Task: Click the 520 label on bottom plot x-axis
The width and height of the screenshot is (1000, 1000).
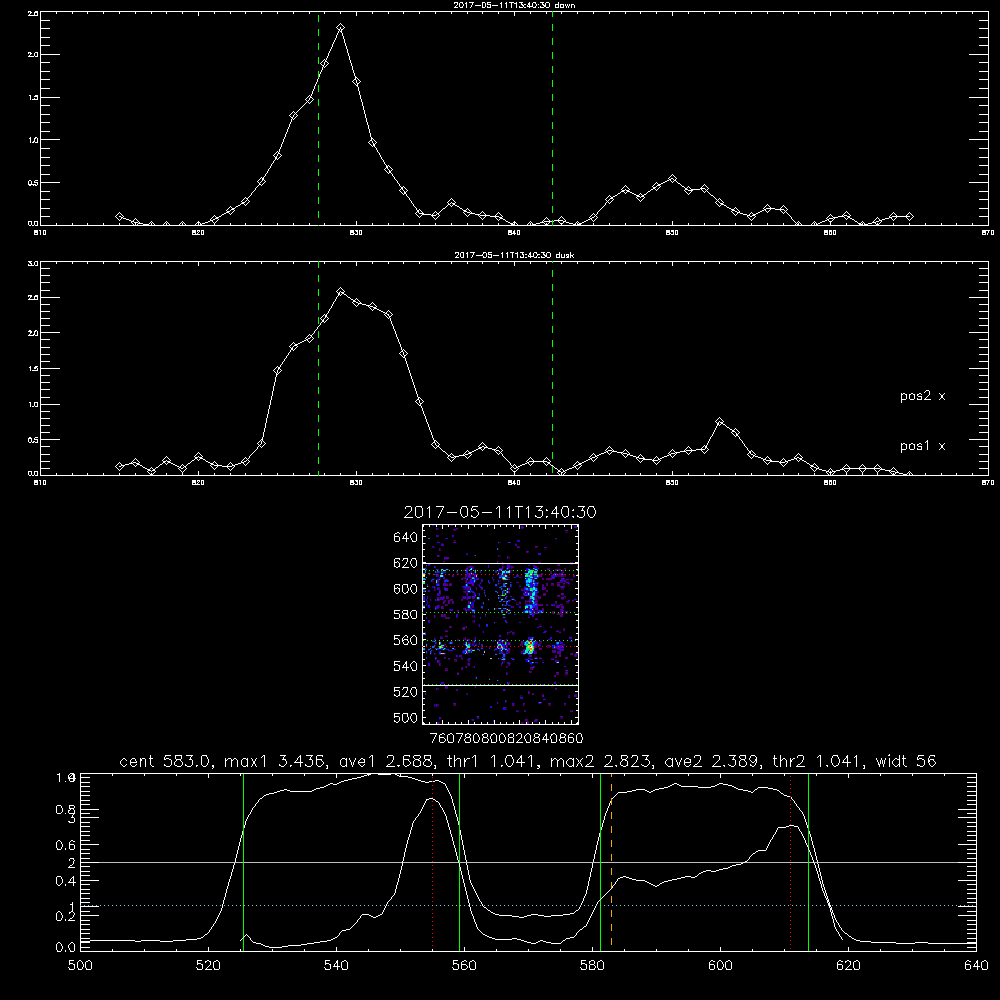Action: (x=208, y=965)
